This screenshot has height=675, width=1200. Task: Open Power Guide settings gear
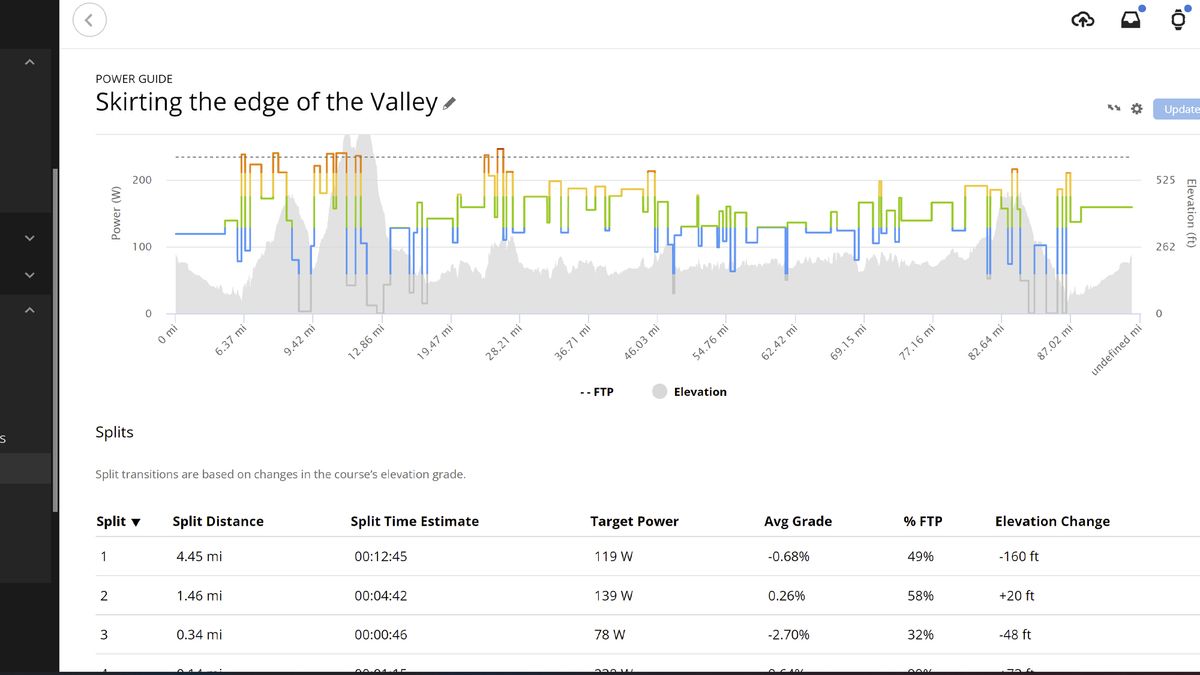(1136, 109)
